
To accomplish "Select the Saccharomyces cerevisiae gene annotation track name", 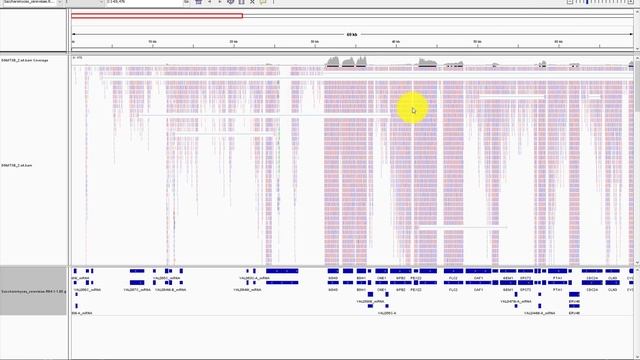I will [33, 291].
